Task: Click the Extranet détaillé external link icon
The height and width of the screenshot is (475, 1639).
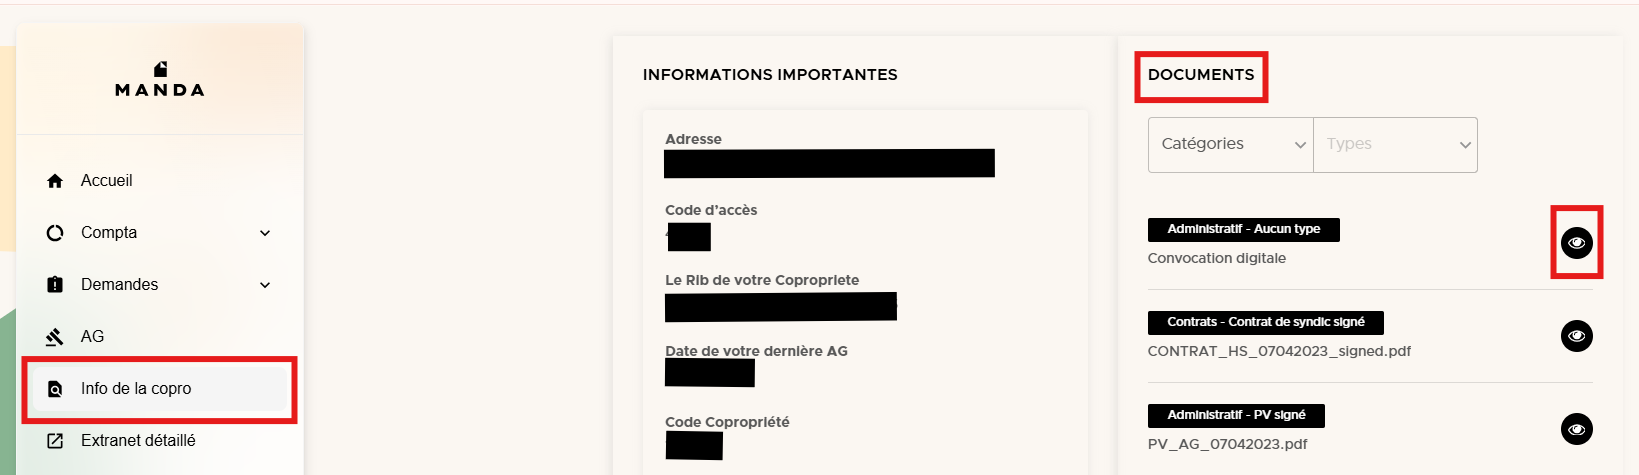Action: pyautogui.click(x=55, y=441)
